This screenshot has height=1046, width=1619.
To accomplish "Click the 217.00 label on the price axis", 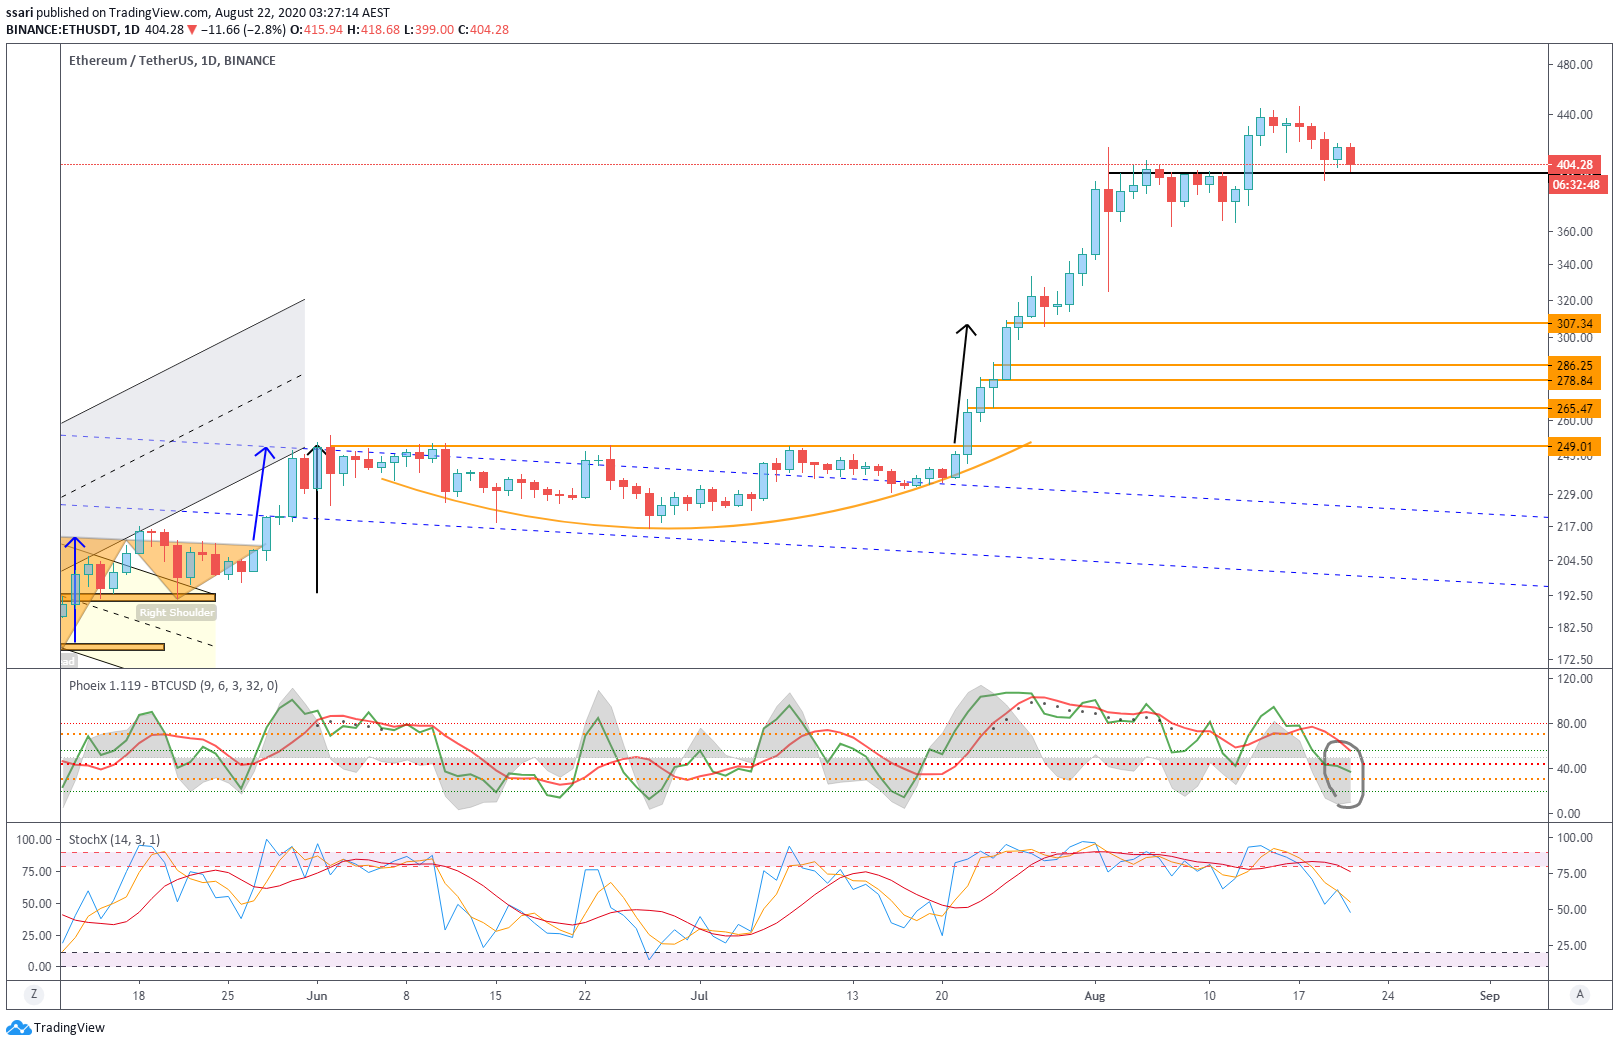I will (1575, 527).
